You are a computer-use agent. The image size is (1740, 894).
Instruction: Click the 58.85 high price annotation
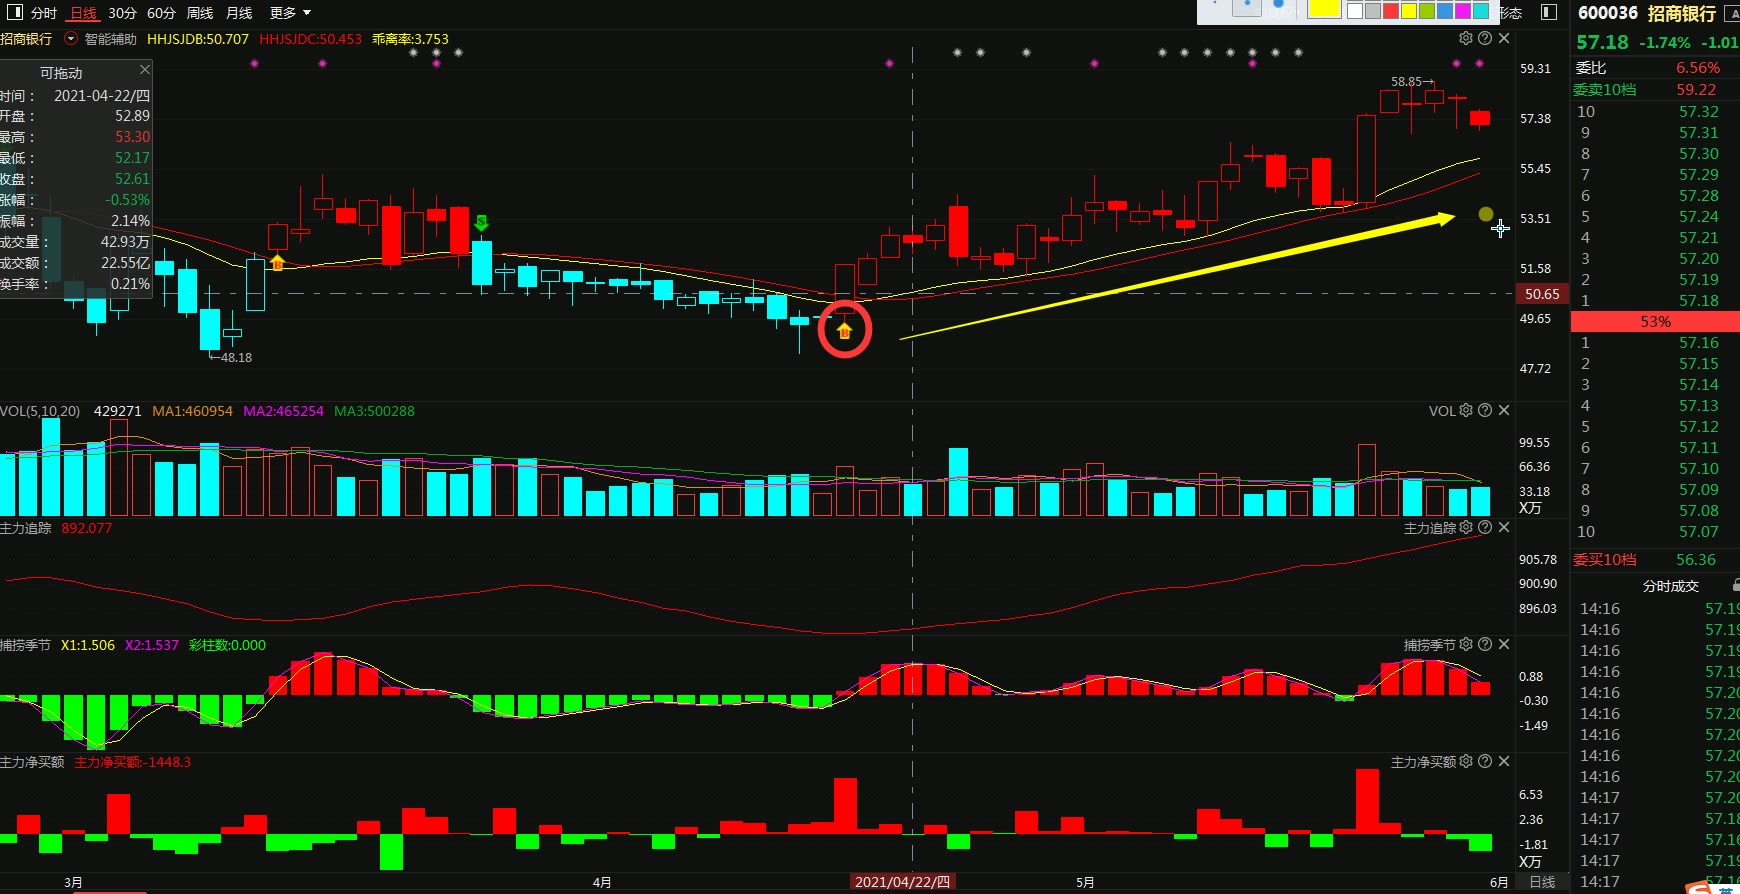1412,82
